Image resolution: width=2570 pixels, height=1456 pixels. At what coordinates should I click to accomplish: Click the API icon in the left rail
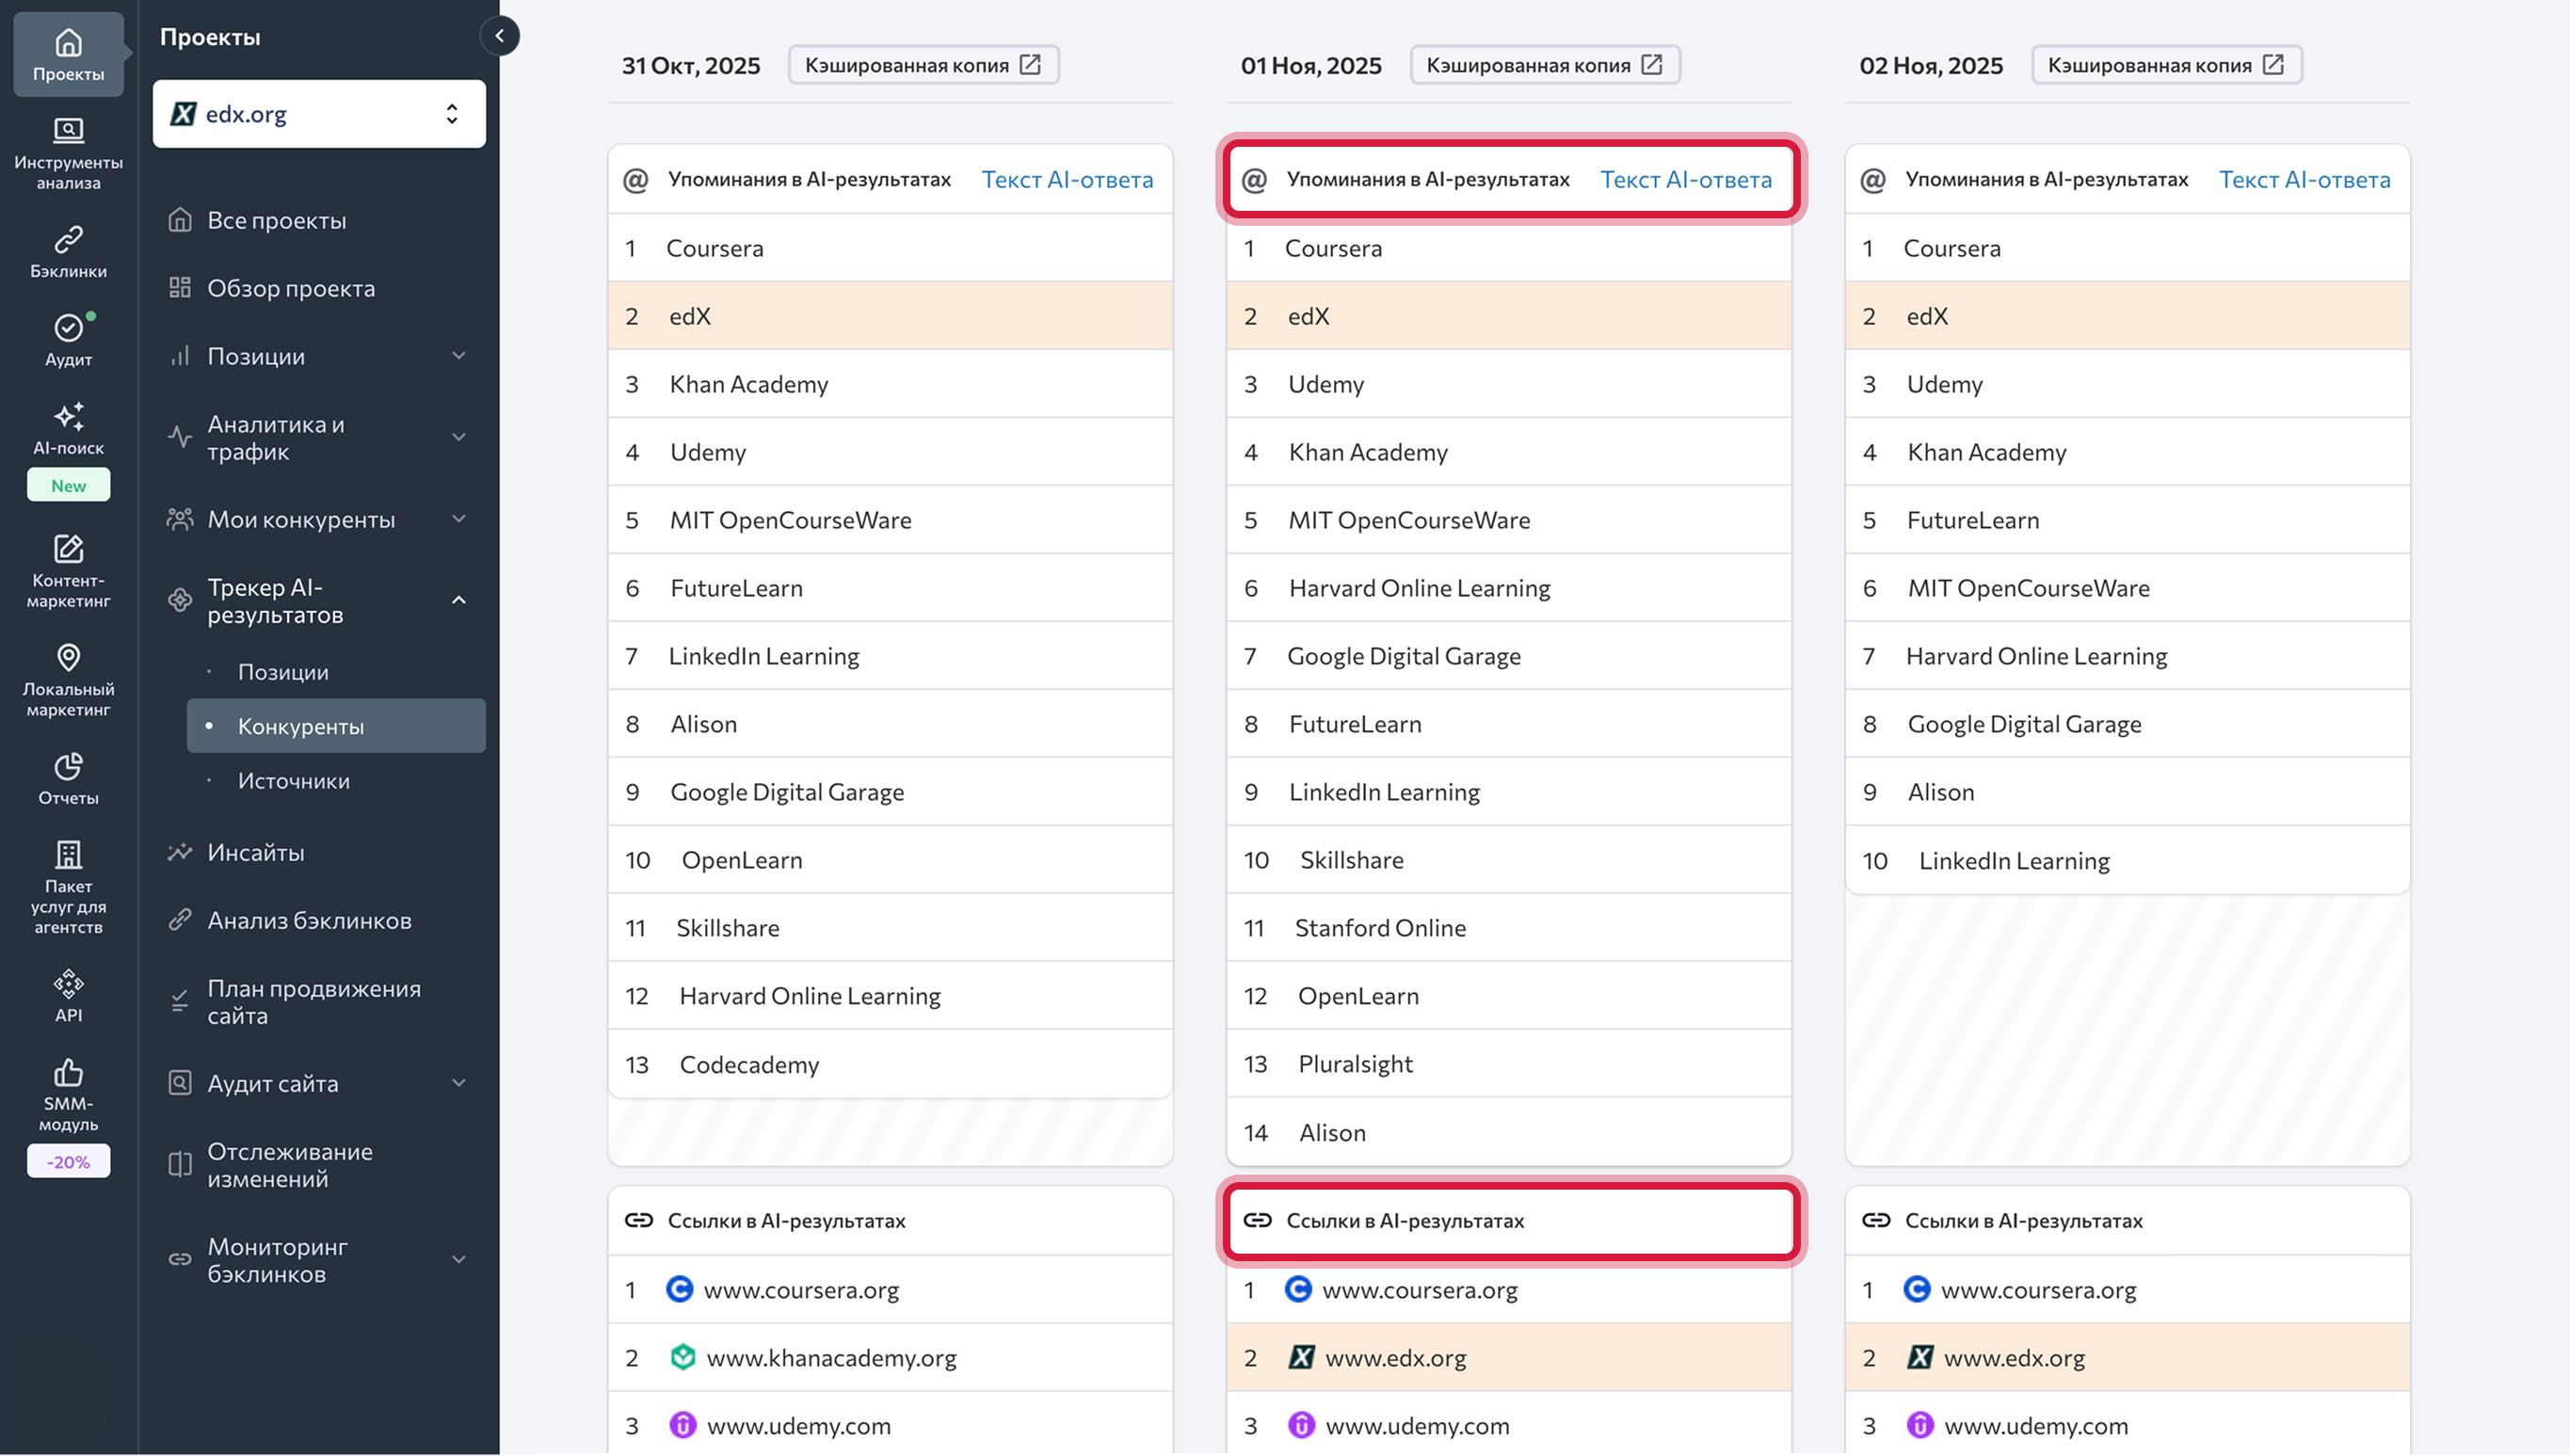tap(68, 985)
